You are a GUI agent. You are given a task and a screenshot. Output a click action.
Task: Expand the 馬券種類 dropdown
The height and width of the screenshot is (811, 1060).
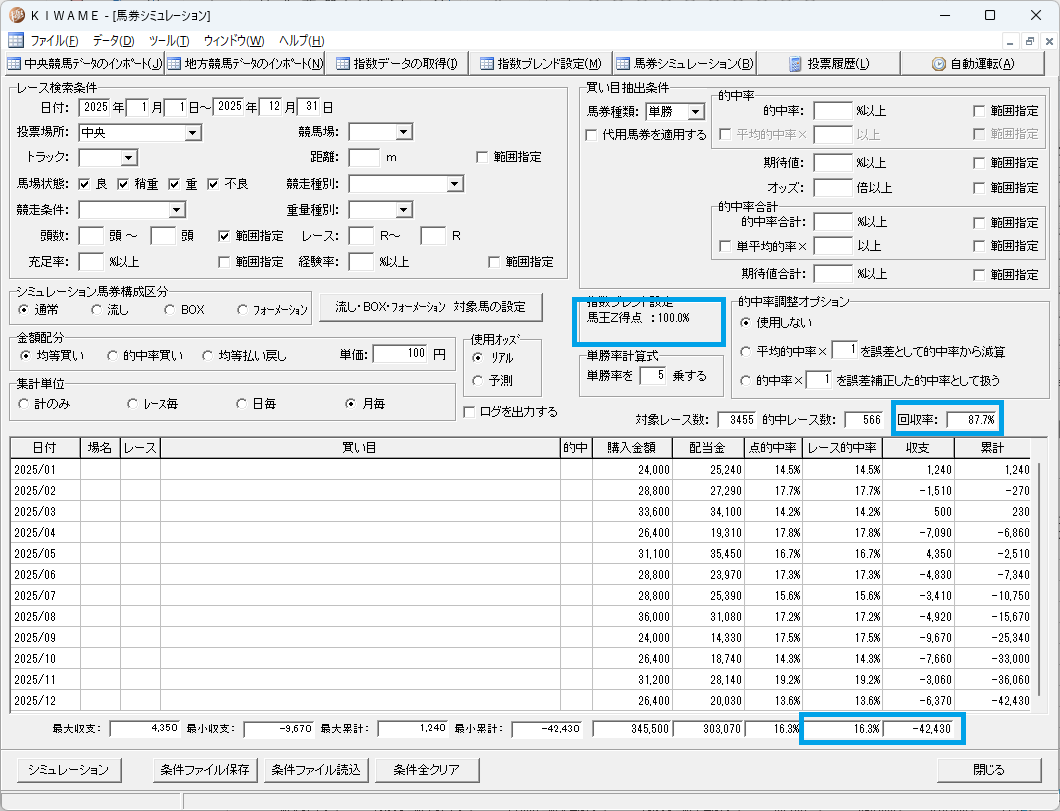696,112
